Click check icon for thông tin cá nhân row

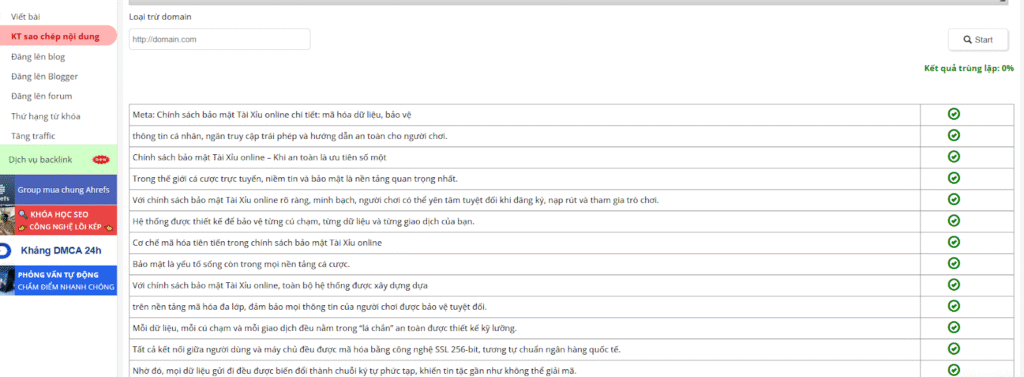[x=953, y=135]
